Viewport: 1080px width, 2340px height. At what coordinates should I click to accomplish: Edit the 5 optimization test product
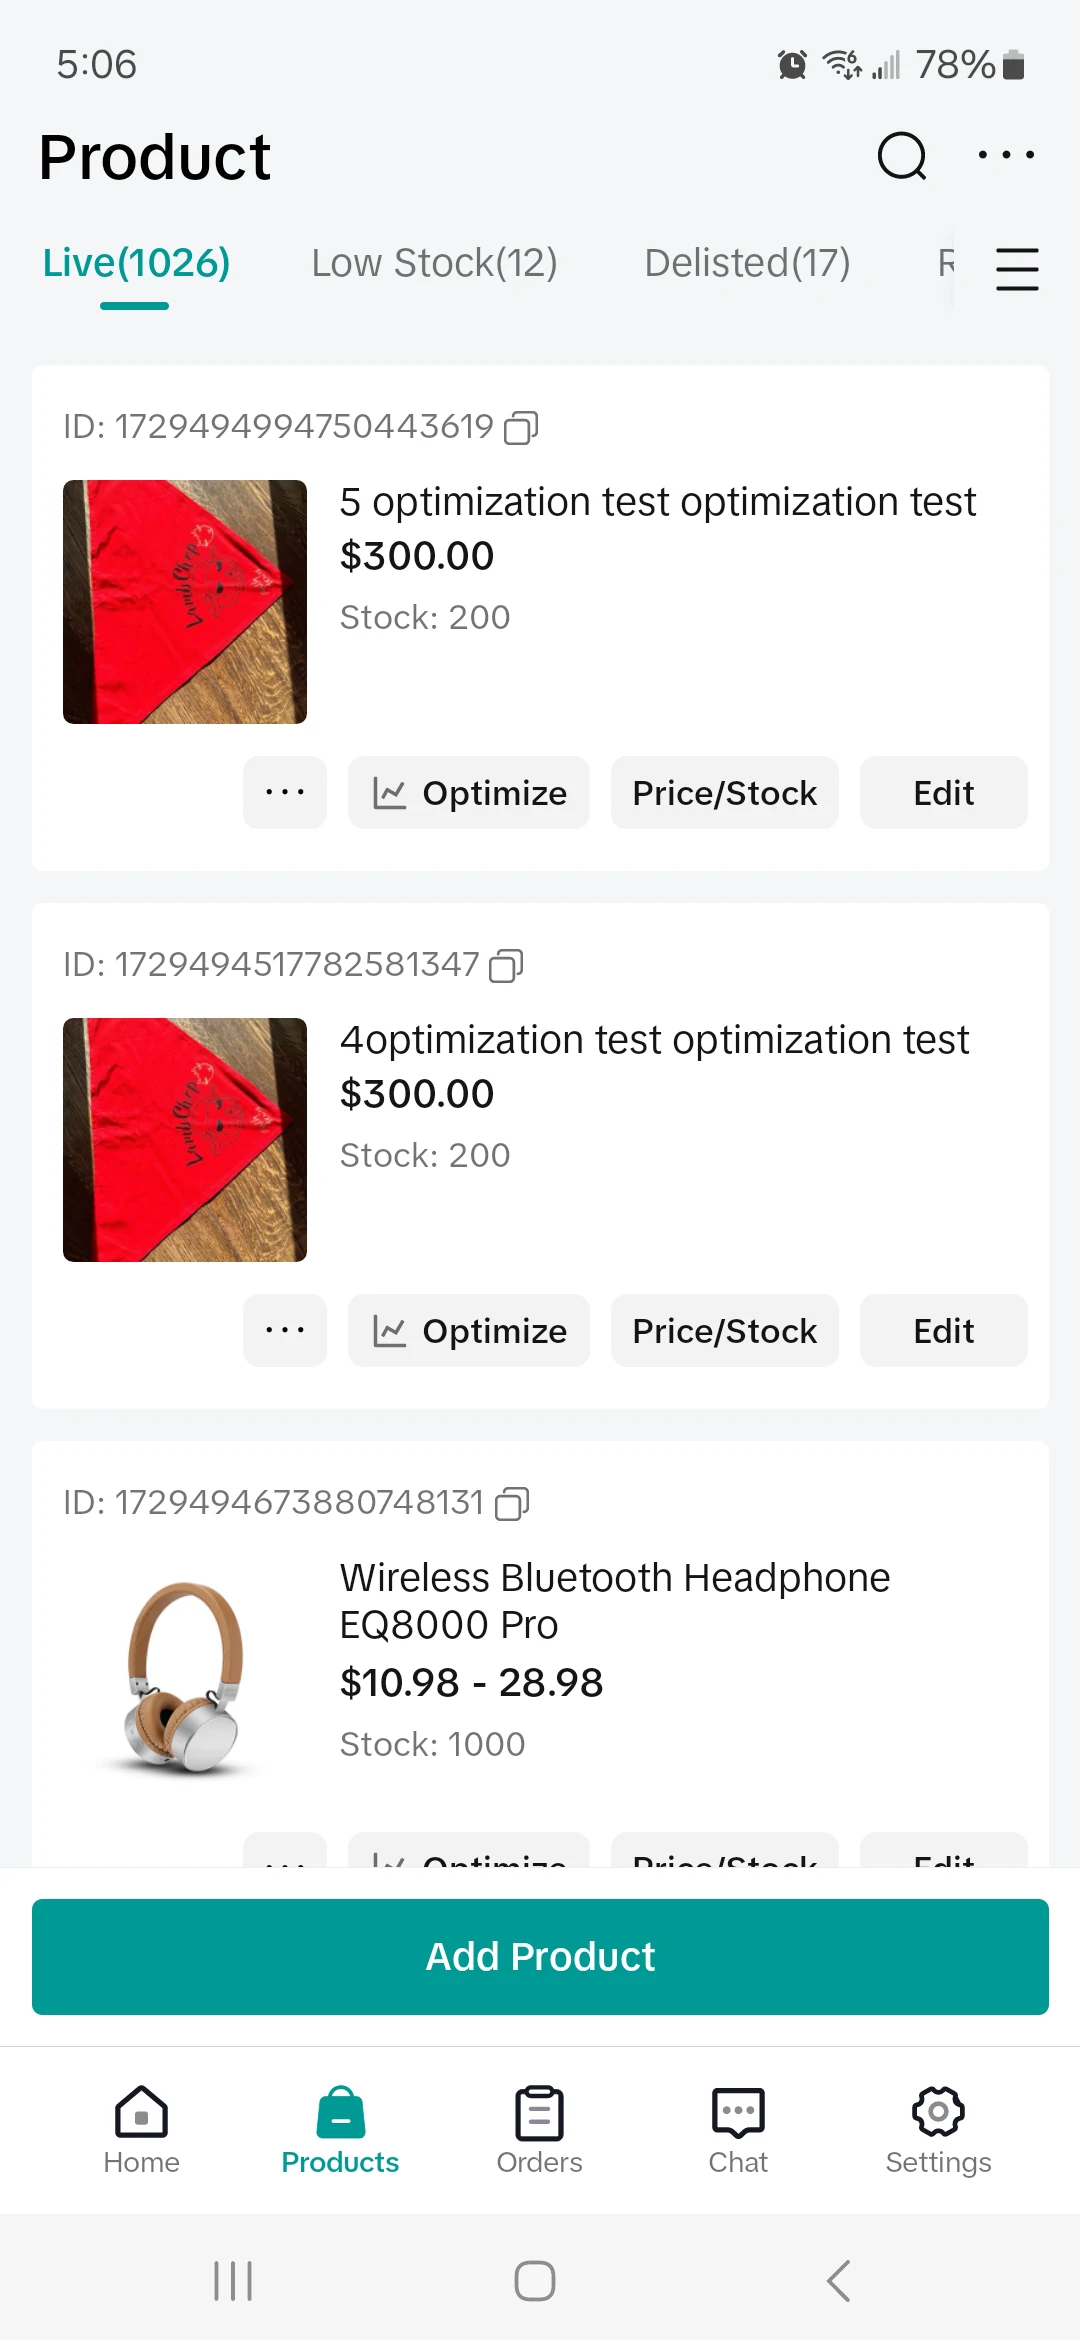point(943,793)
